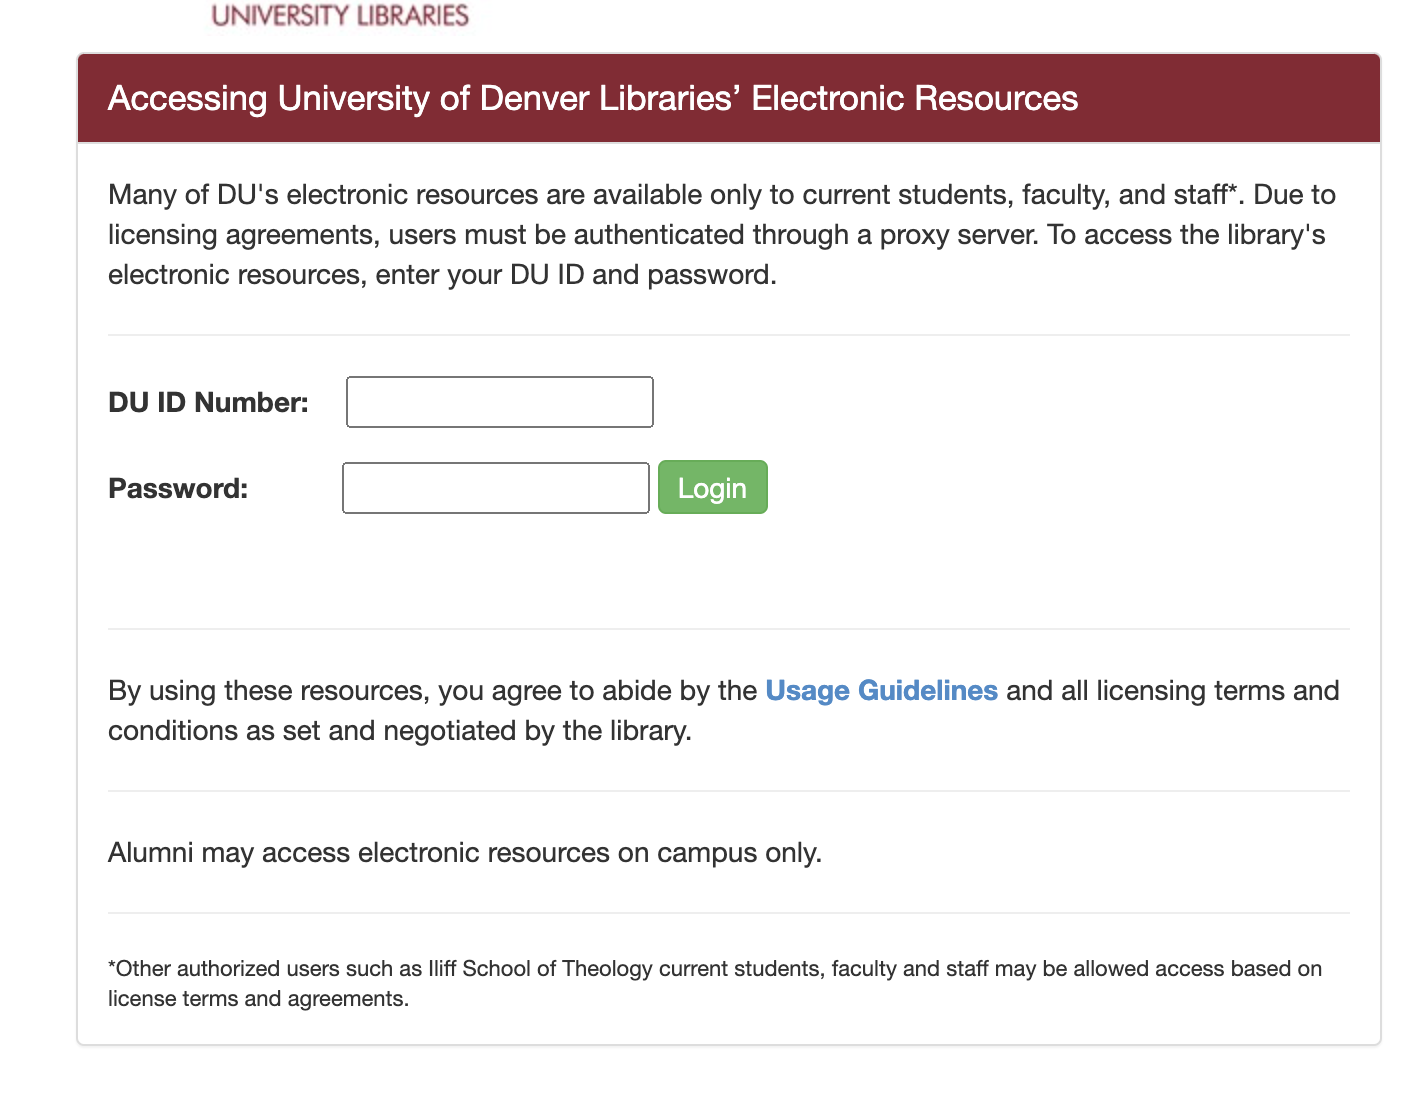The height and width of the screenshot is (1112, 1414).
Task: Focus the DU ID Number input field
Action: (x=499, y=402)
